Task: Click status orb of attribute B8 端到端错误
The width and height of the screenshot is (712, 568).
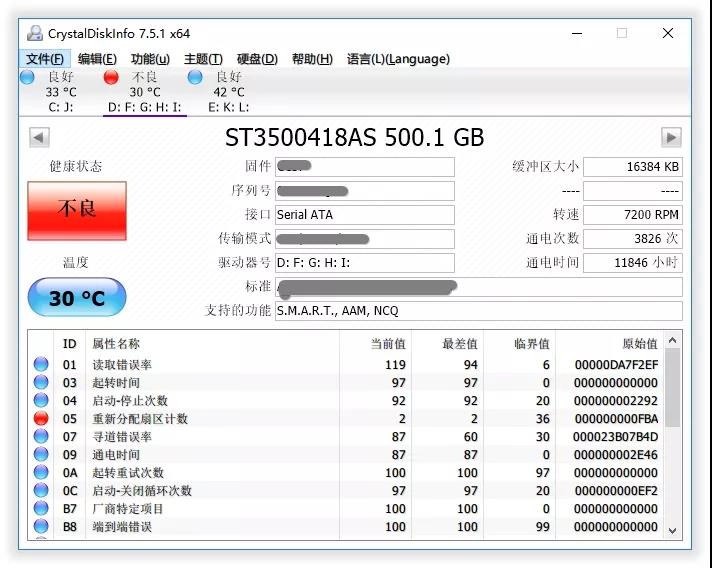Action: click(x=41, y=526)
